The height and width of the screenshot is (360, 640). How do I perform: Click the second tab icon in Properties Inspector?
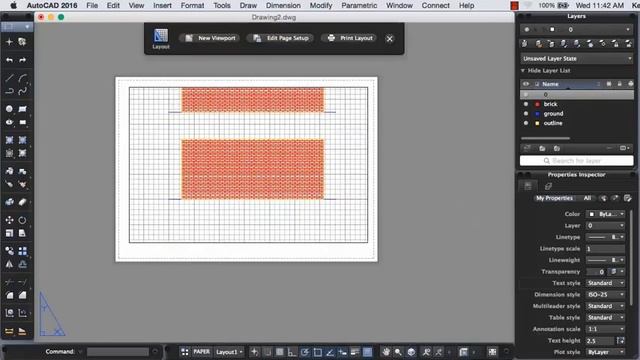[548, 187]
